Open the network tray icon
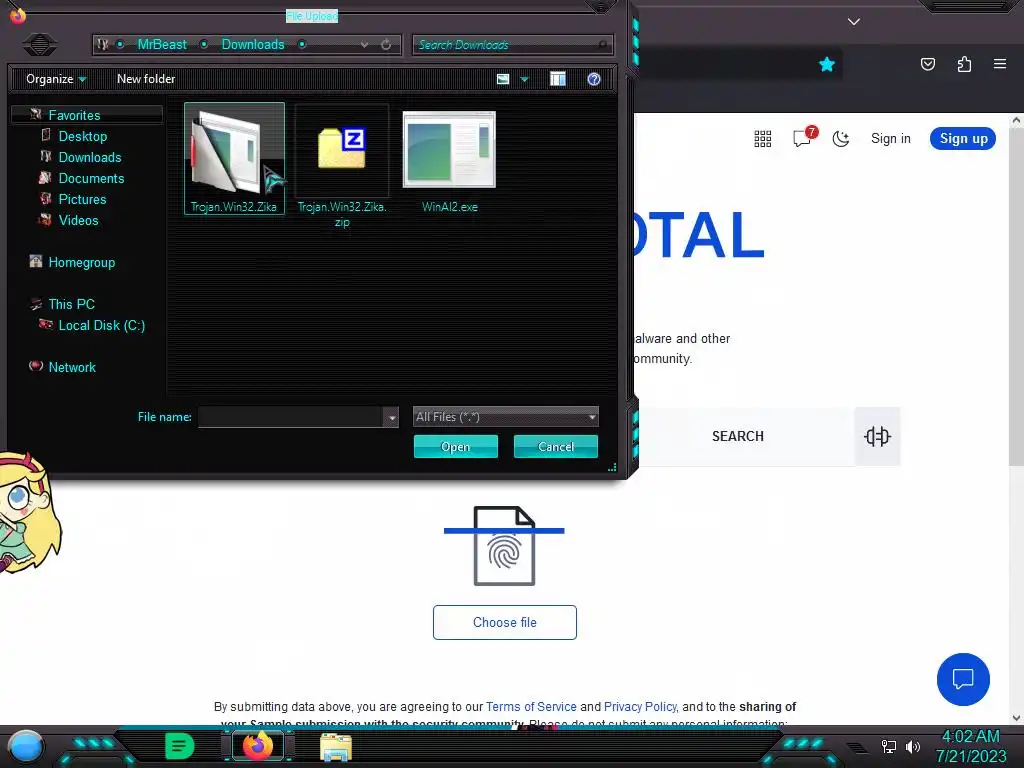The width and height of the screenshot is (1024, 768). coord(889,746)
